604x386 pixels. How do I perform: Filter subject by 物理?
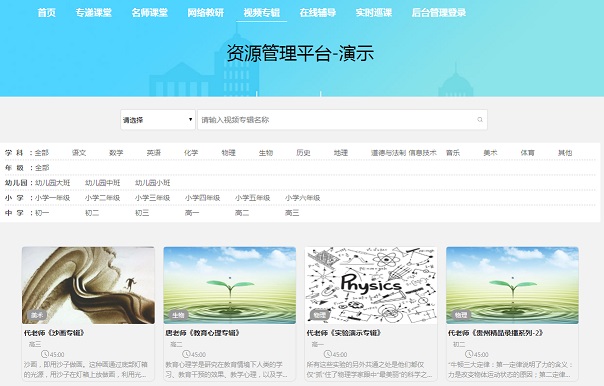[228, 153]
